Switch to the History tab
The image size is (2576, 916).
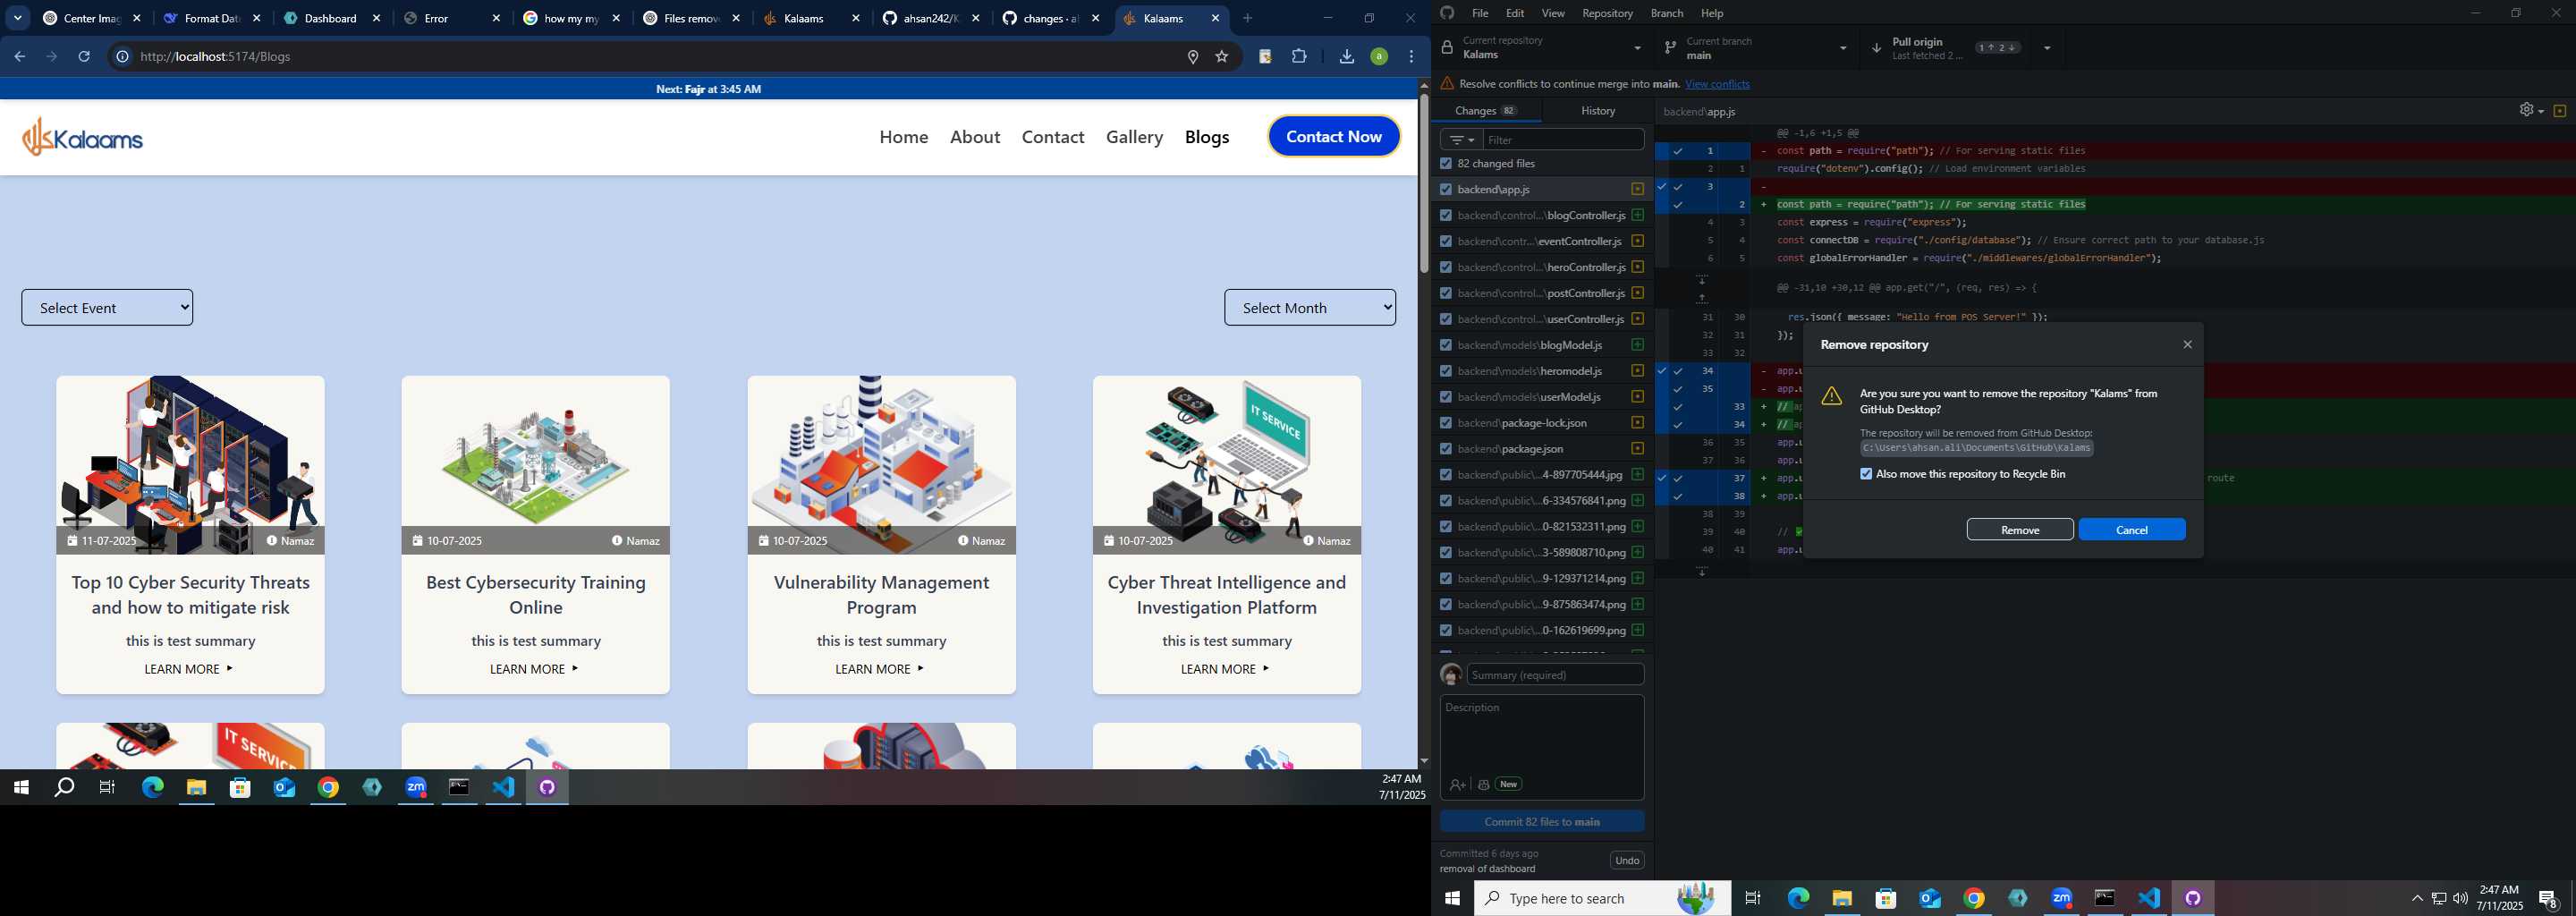pyautogui.click(x=1597, y=111)
